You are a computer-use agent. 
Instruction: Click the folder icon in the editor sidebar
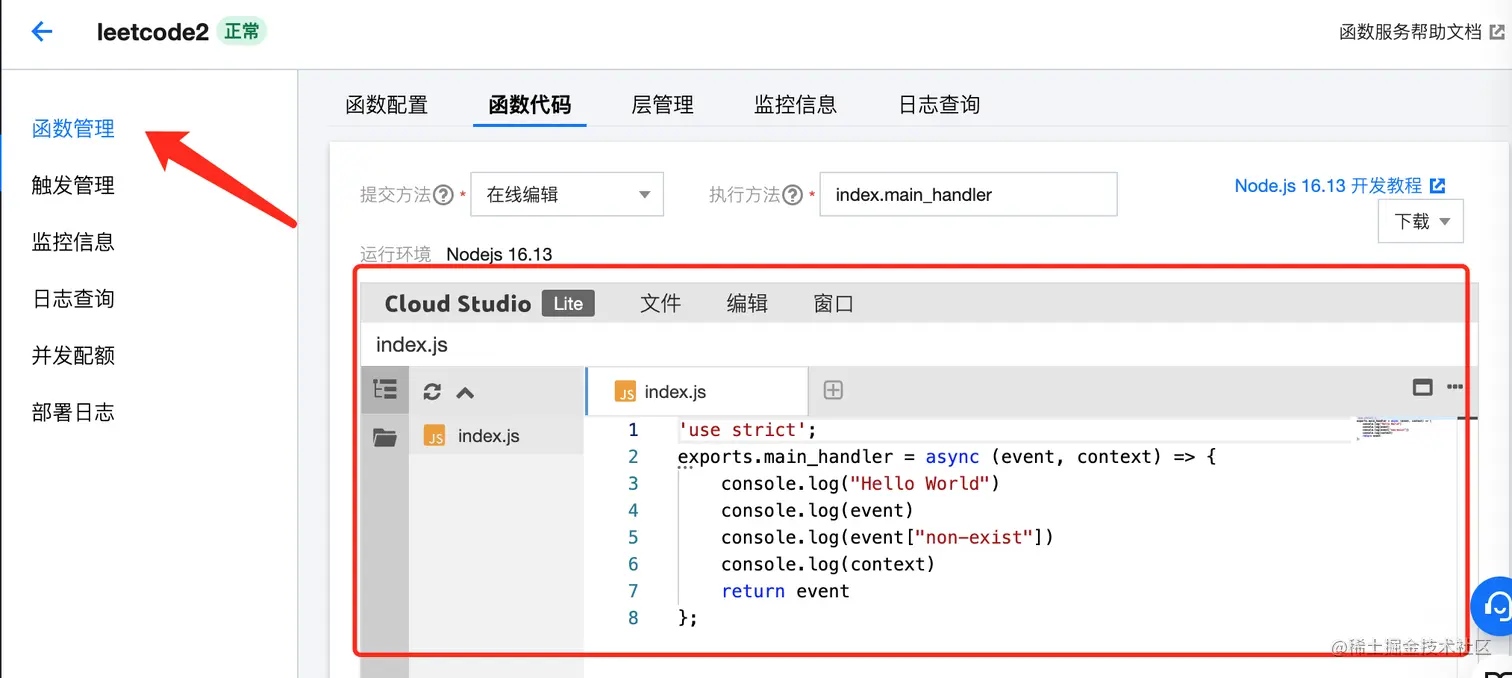tap(385, 437)
